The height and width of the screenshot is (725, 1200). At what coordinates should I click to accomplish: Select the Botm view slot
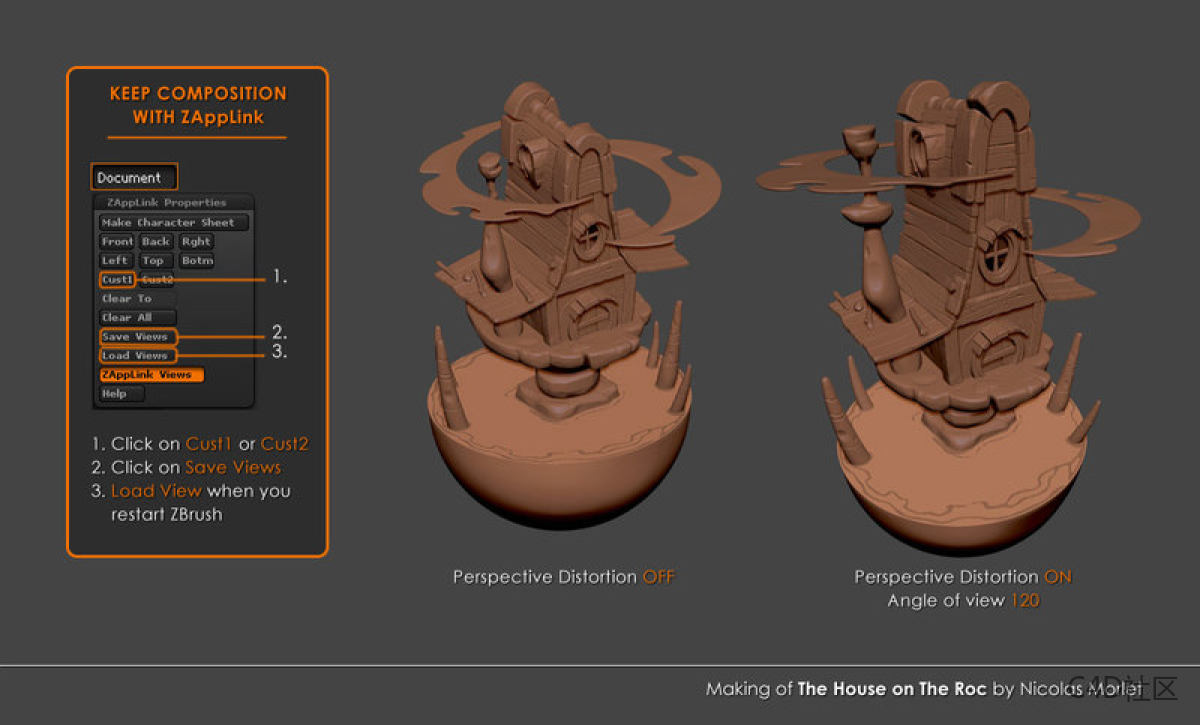pos(197,261)
